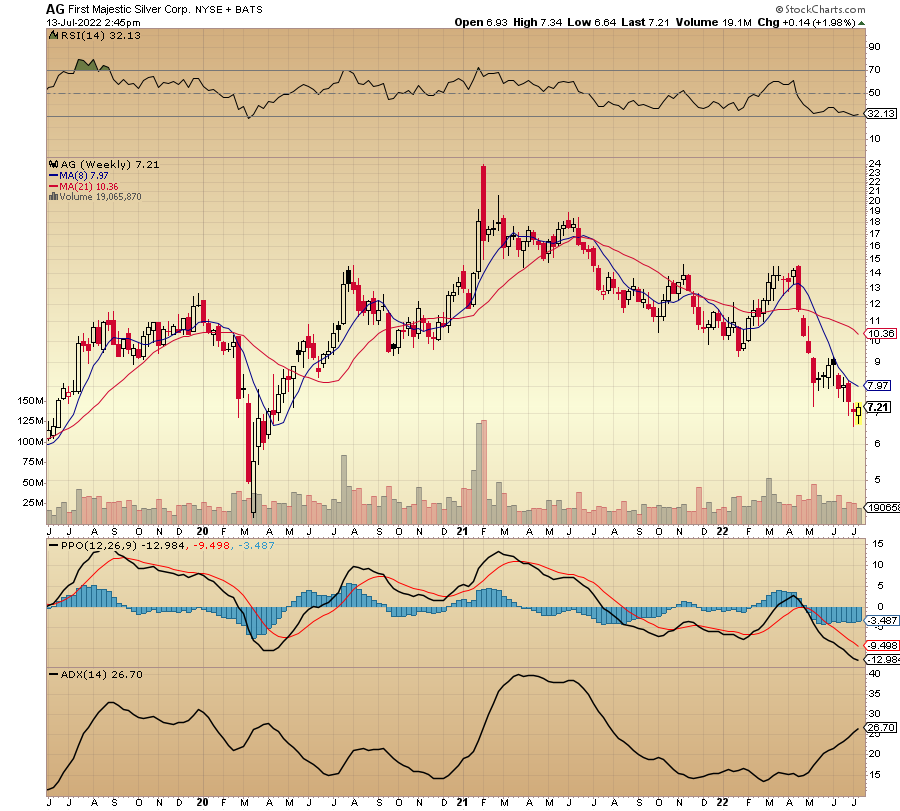The image size is (900, 811).
Task: Click the tall January 2021 spike candle
Action: [483, 212]
